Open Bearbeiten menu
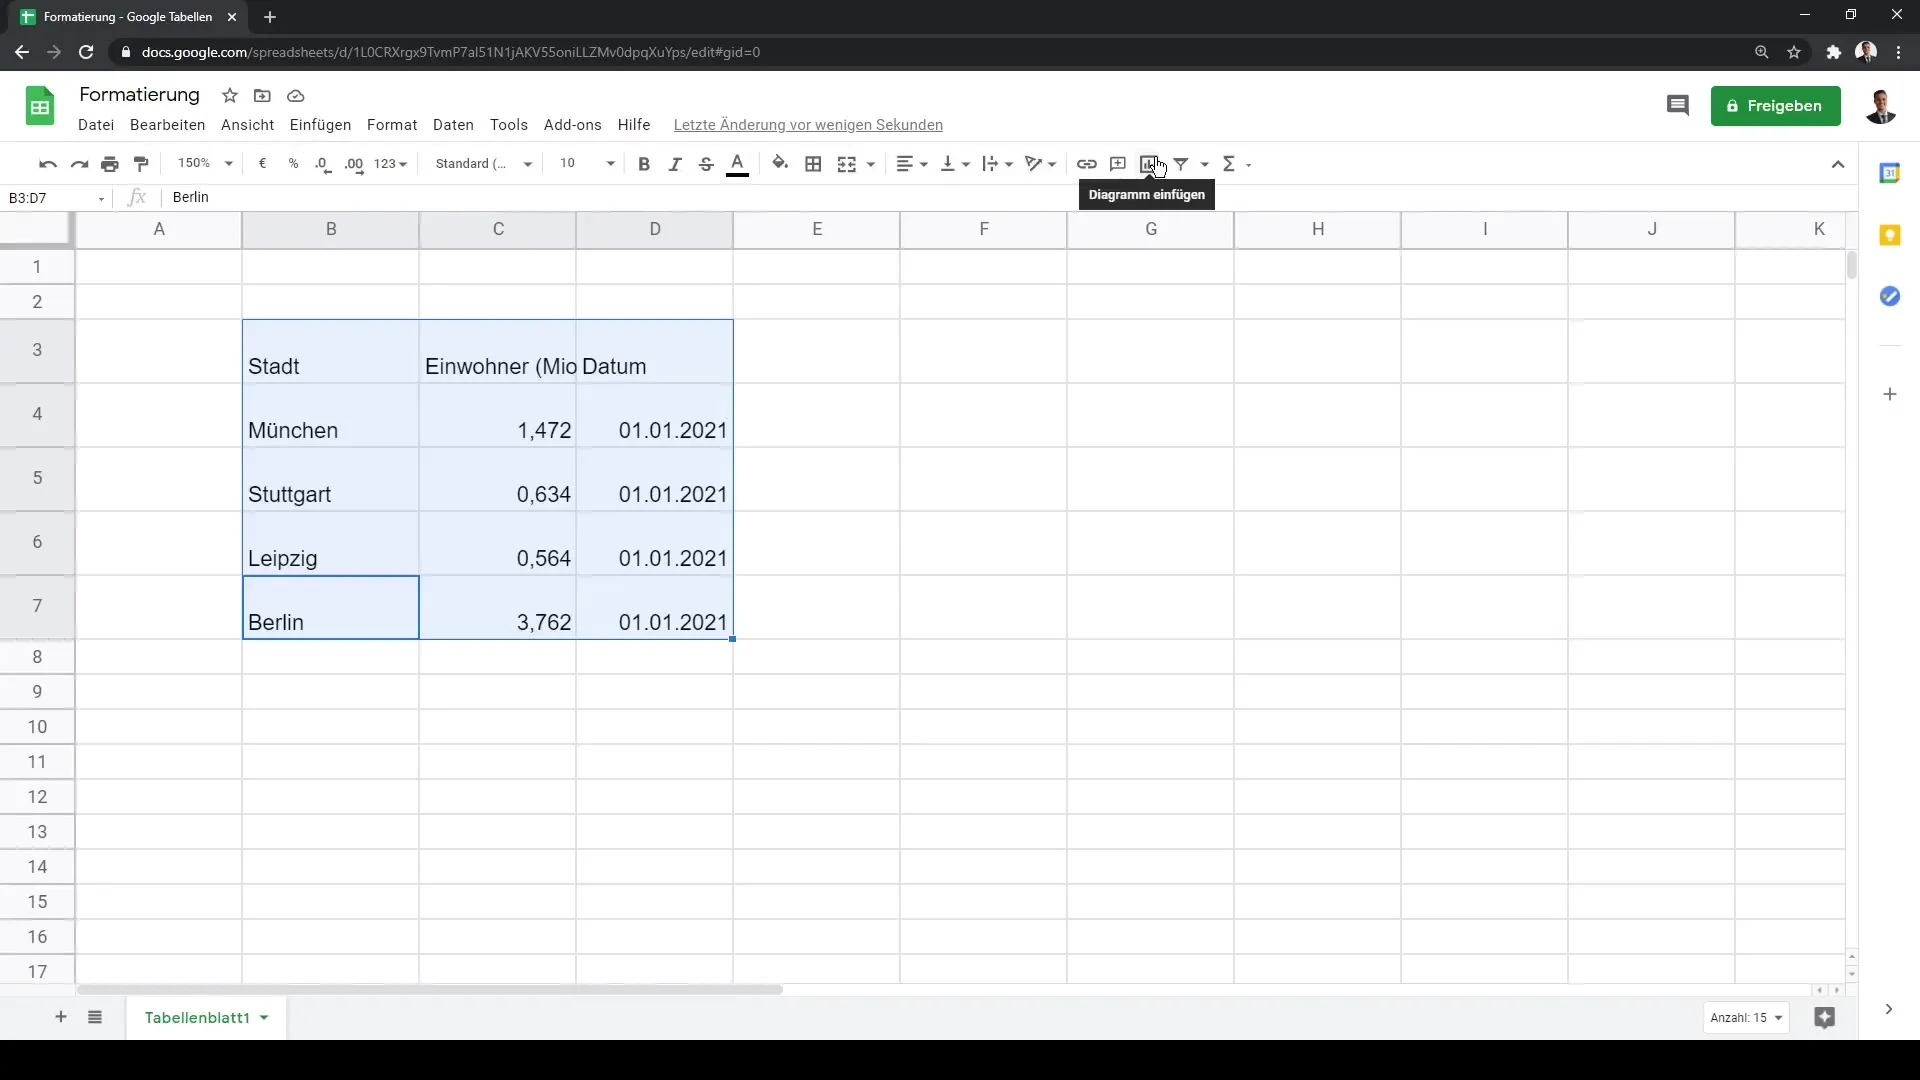Screen dimensions: 1920x1080 coord(168,125)
